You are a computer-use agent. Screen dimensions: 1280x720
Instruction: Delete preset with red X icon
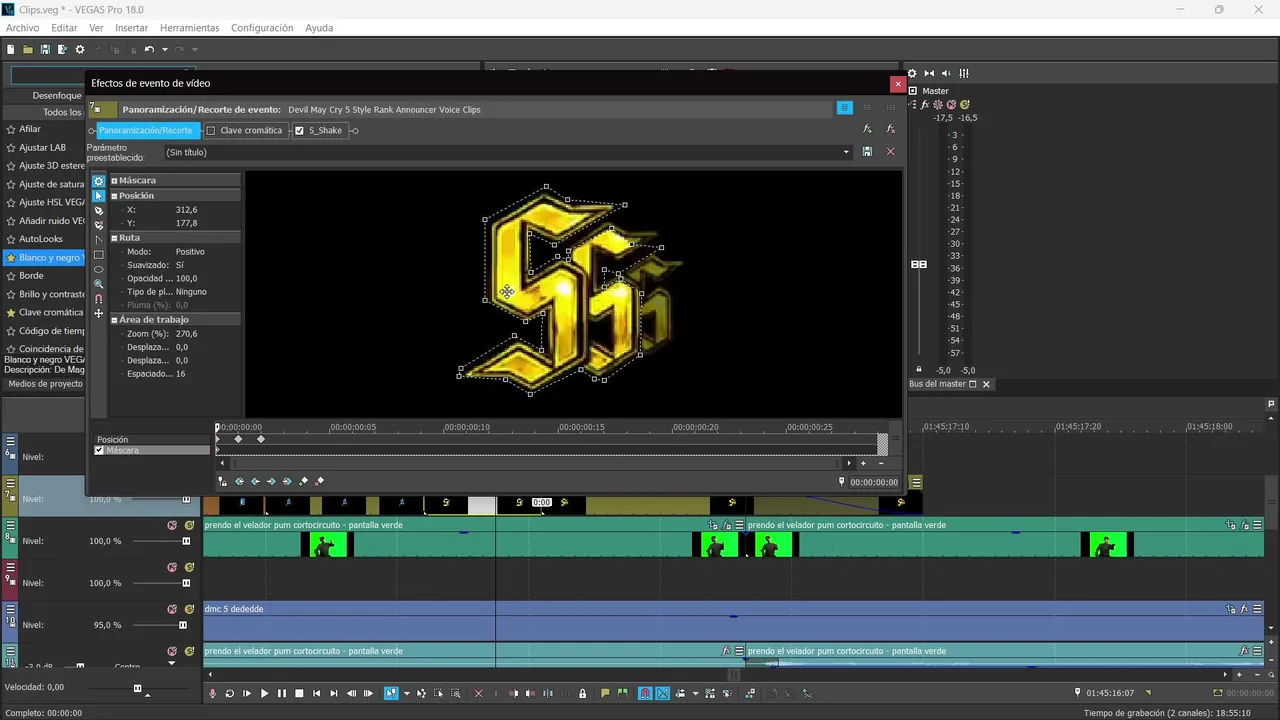[x=890, y=152]
